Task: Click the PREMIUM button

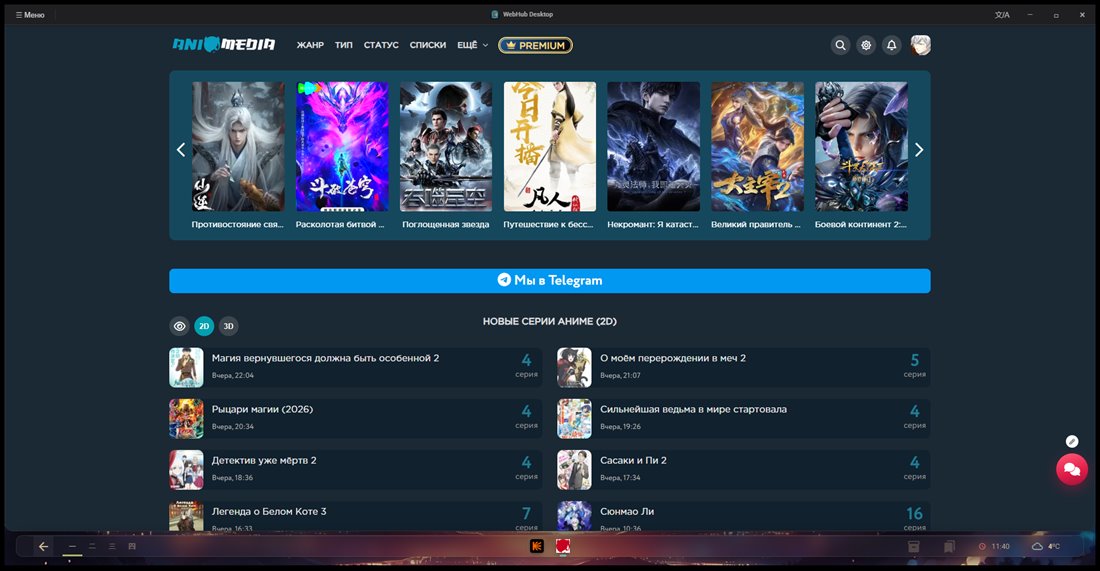Action: [535, 46]
